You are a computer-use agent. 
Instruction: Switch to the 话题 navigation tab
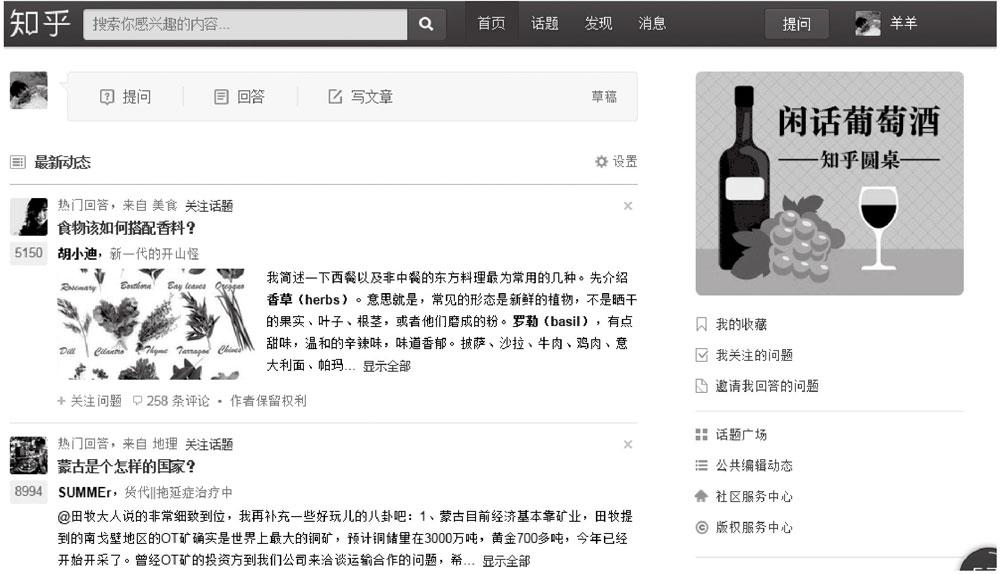[x=545, y=24]
